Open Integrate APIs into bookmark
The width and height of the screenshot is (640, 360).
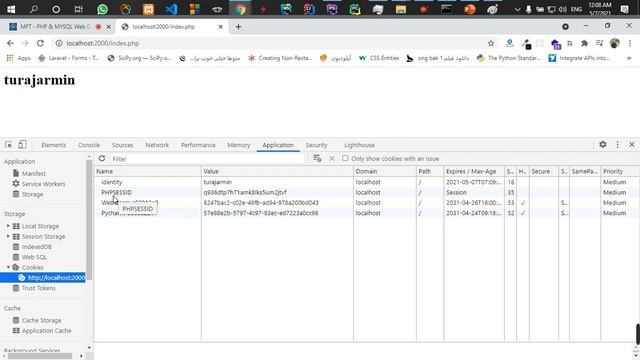pyautogui.click(x=580, y=58)
